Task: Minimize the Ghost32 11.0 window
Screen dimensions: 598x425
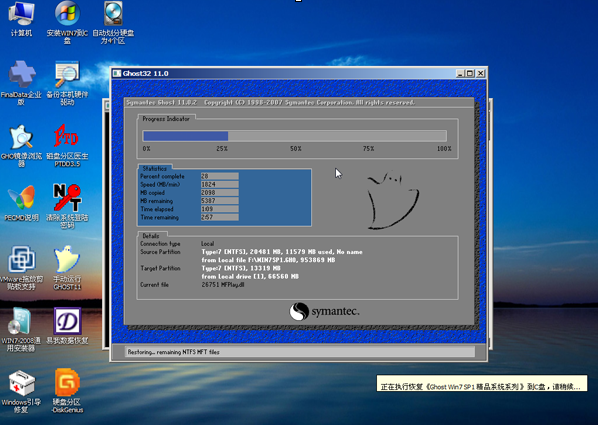Action: pyautogui.click(x=460, y=73)
